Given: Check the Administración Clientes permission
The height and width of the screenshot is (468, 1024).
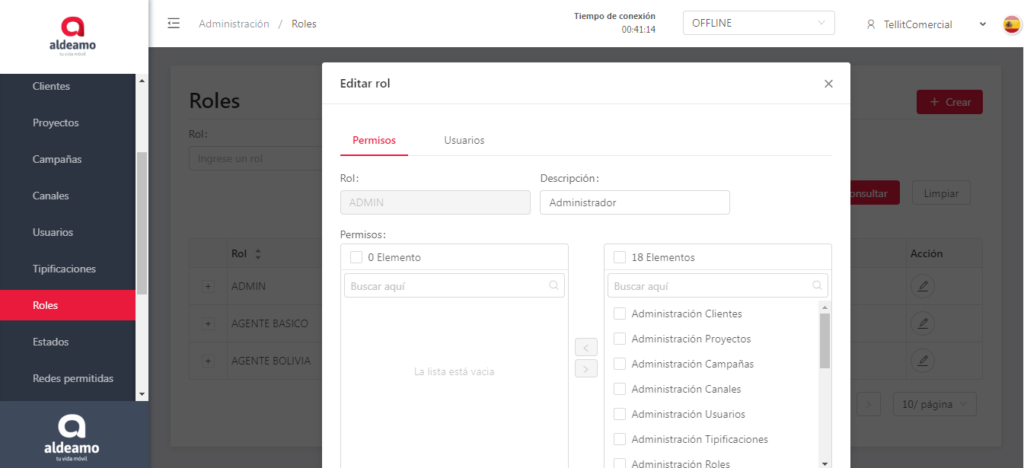Looking at the screenshot, I should (619, 314).
